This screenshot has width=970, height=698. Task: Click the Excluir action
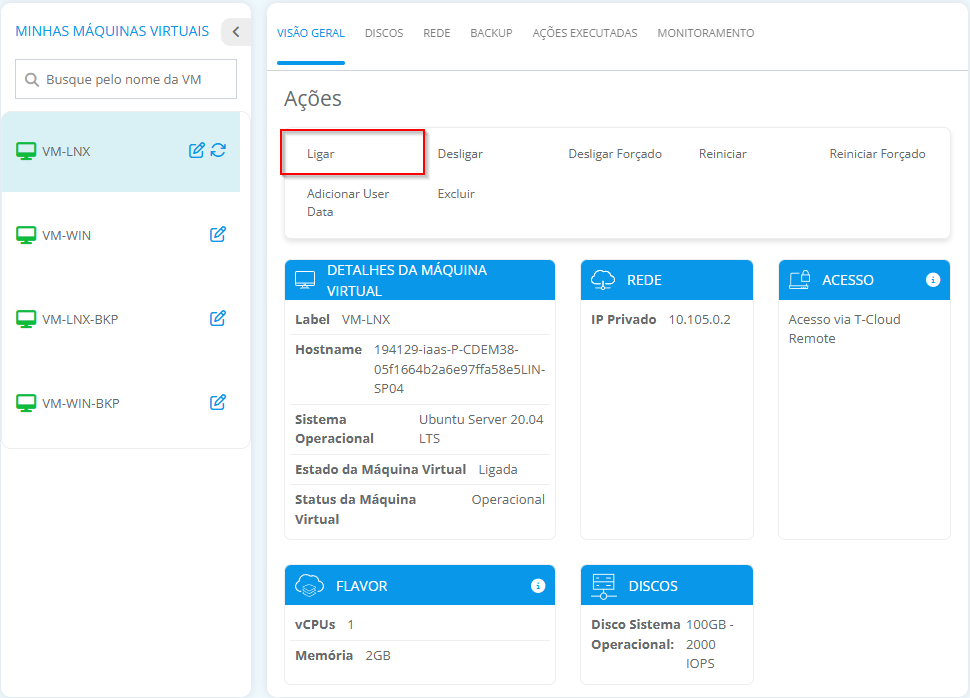(x=456, y=194)
